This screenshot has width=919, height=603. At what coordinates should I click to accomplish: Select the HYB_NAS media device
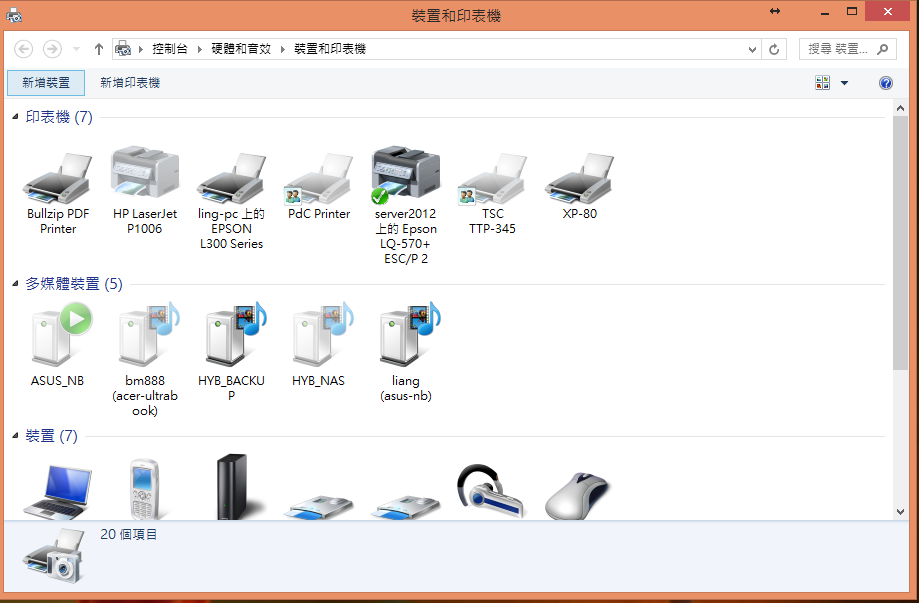tap(322, 335)
